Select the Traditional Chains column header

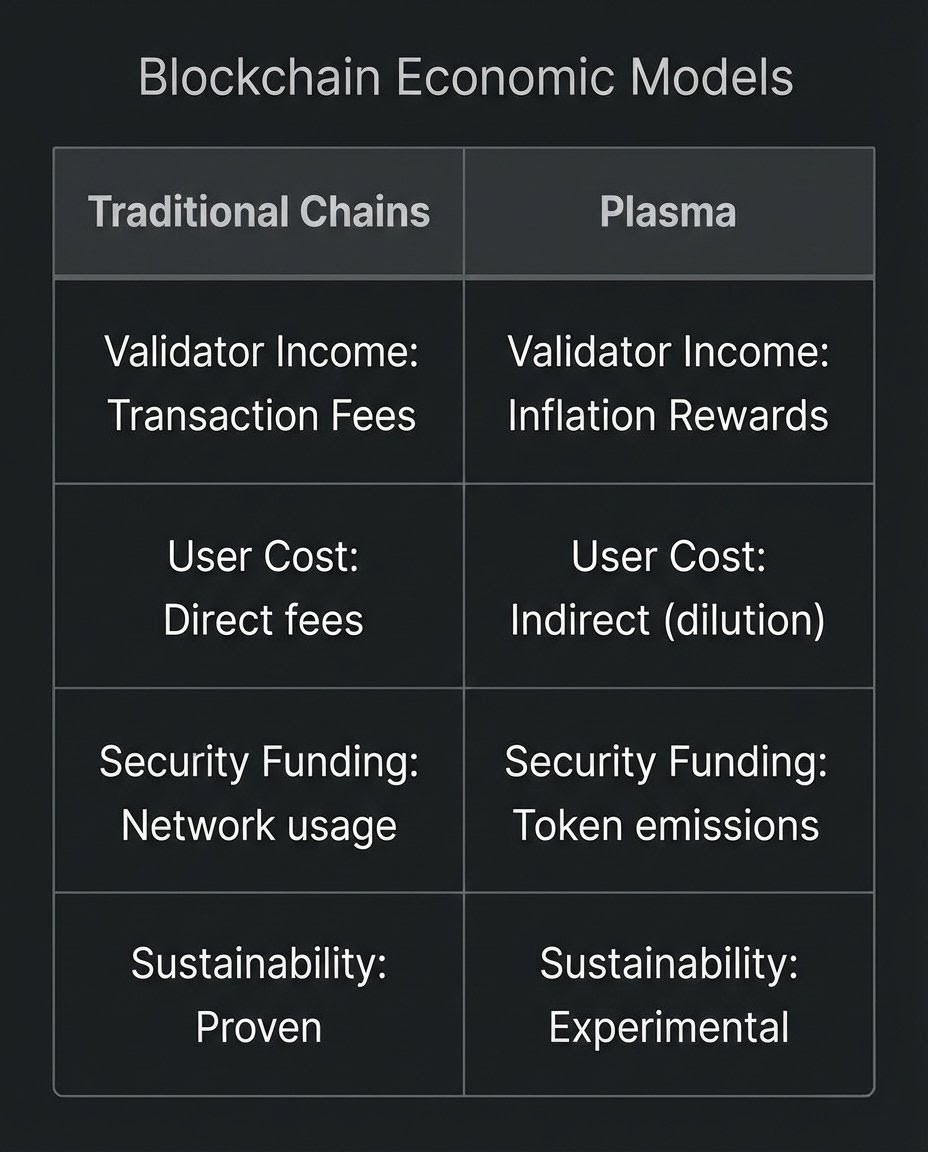tap(259, 212)
